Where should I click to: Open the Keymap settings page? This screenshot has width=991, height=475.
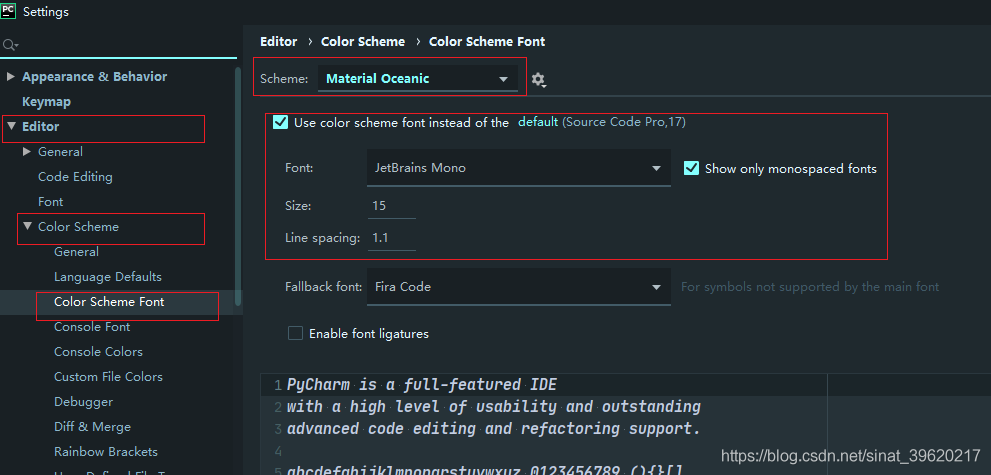click(46, 102)
